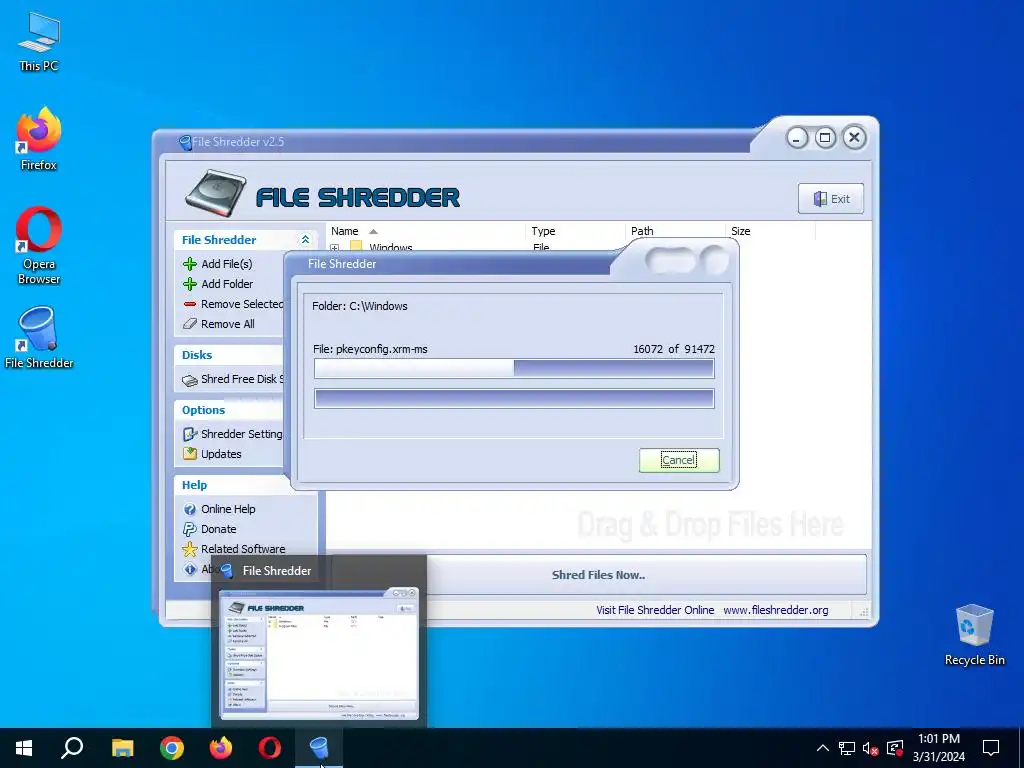Expand the Windows folder tree node

point(334,248)
